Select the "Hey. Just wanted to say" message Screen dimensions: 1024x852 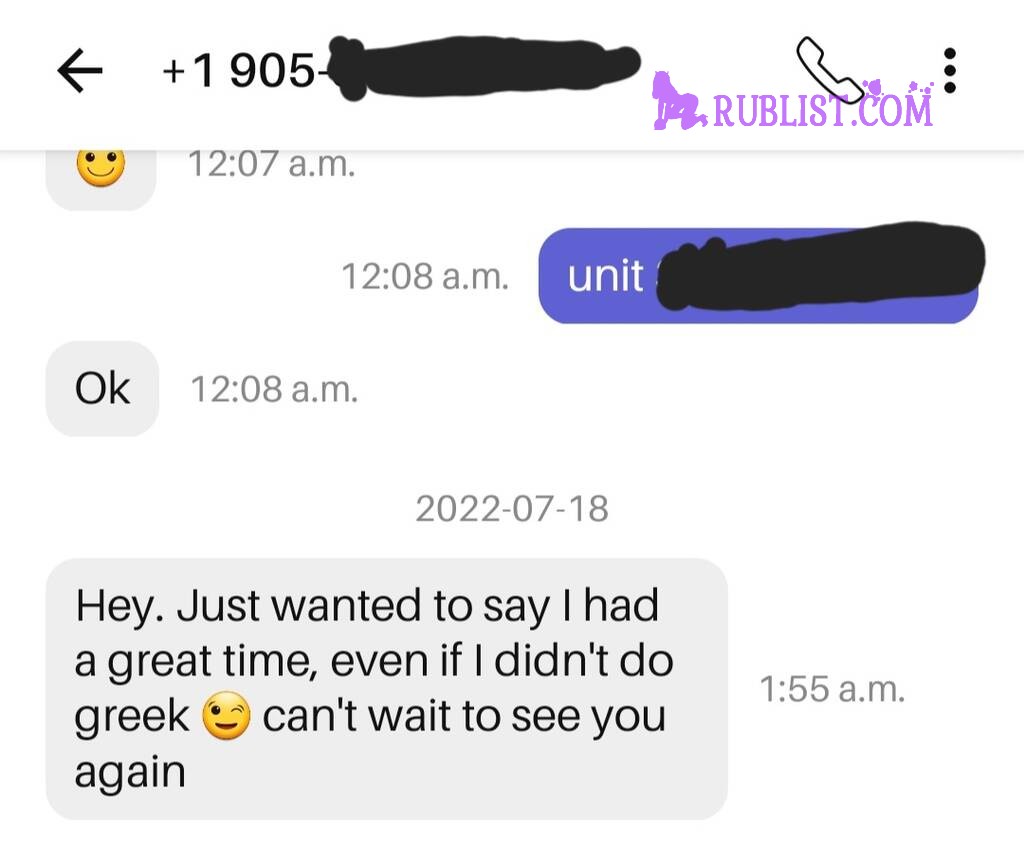pyautogui.click(x=387, y=689)
